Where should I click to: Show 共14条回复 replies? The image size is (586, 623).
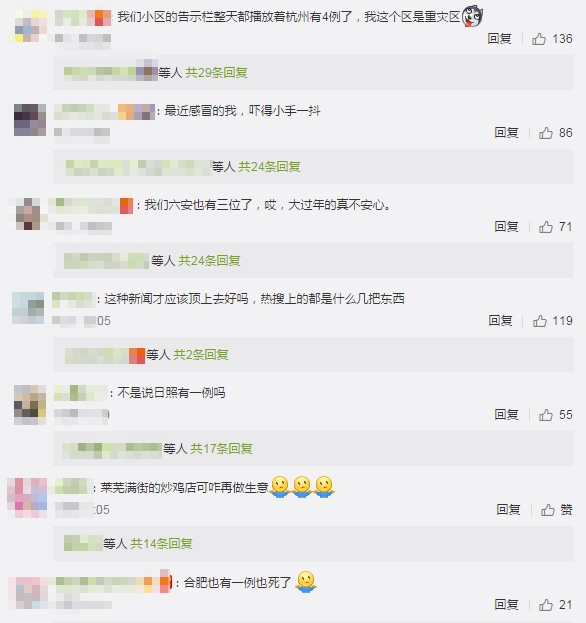tap(161, 543)
